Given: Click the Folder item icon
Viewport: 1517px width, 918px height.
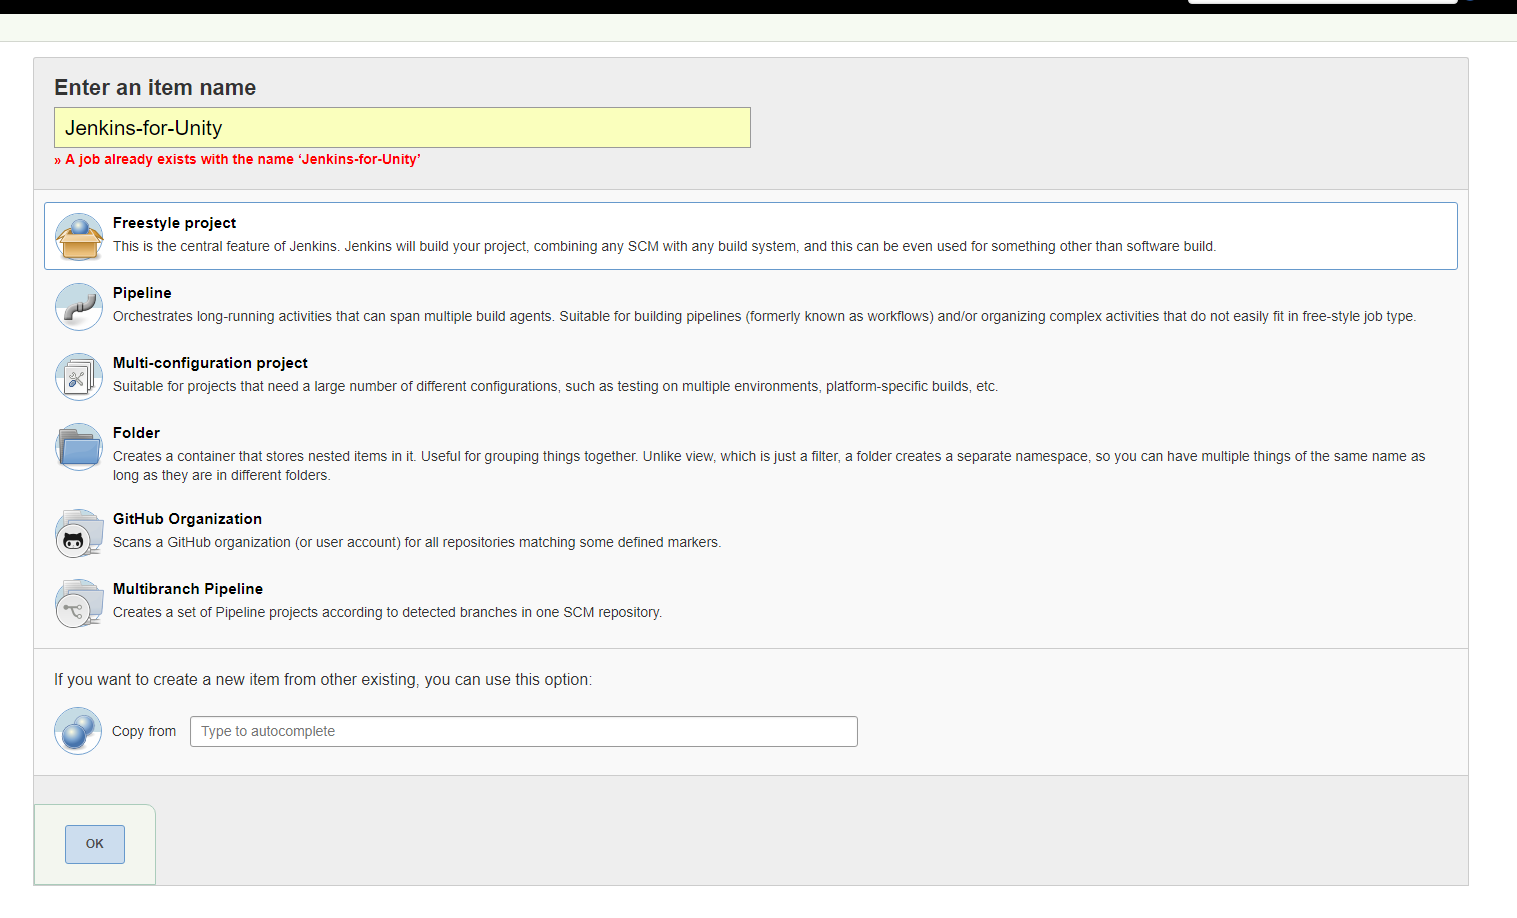Looking at the screenshot, I should coord(79,447).
